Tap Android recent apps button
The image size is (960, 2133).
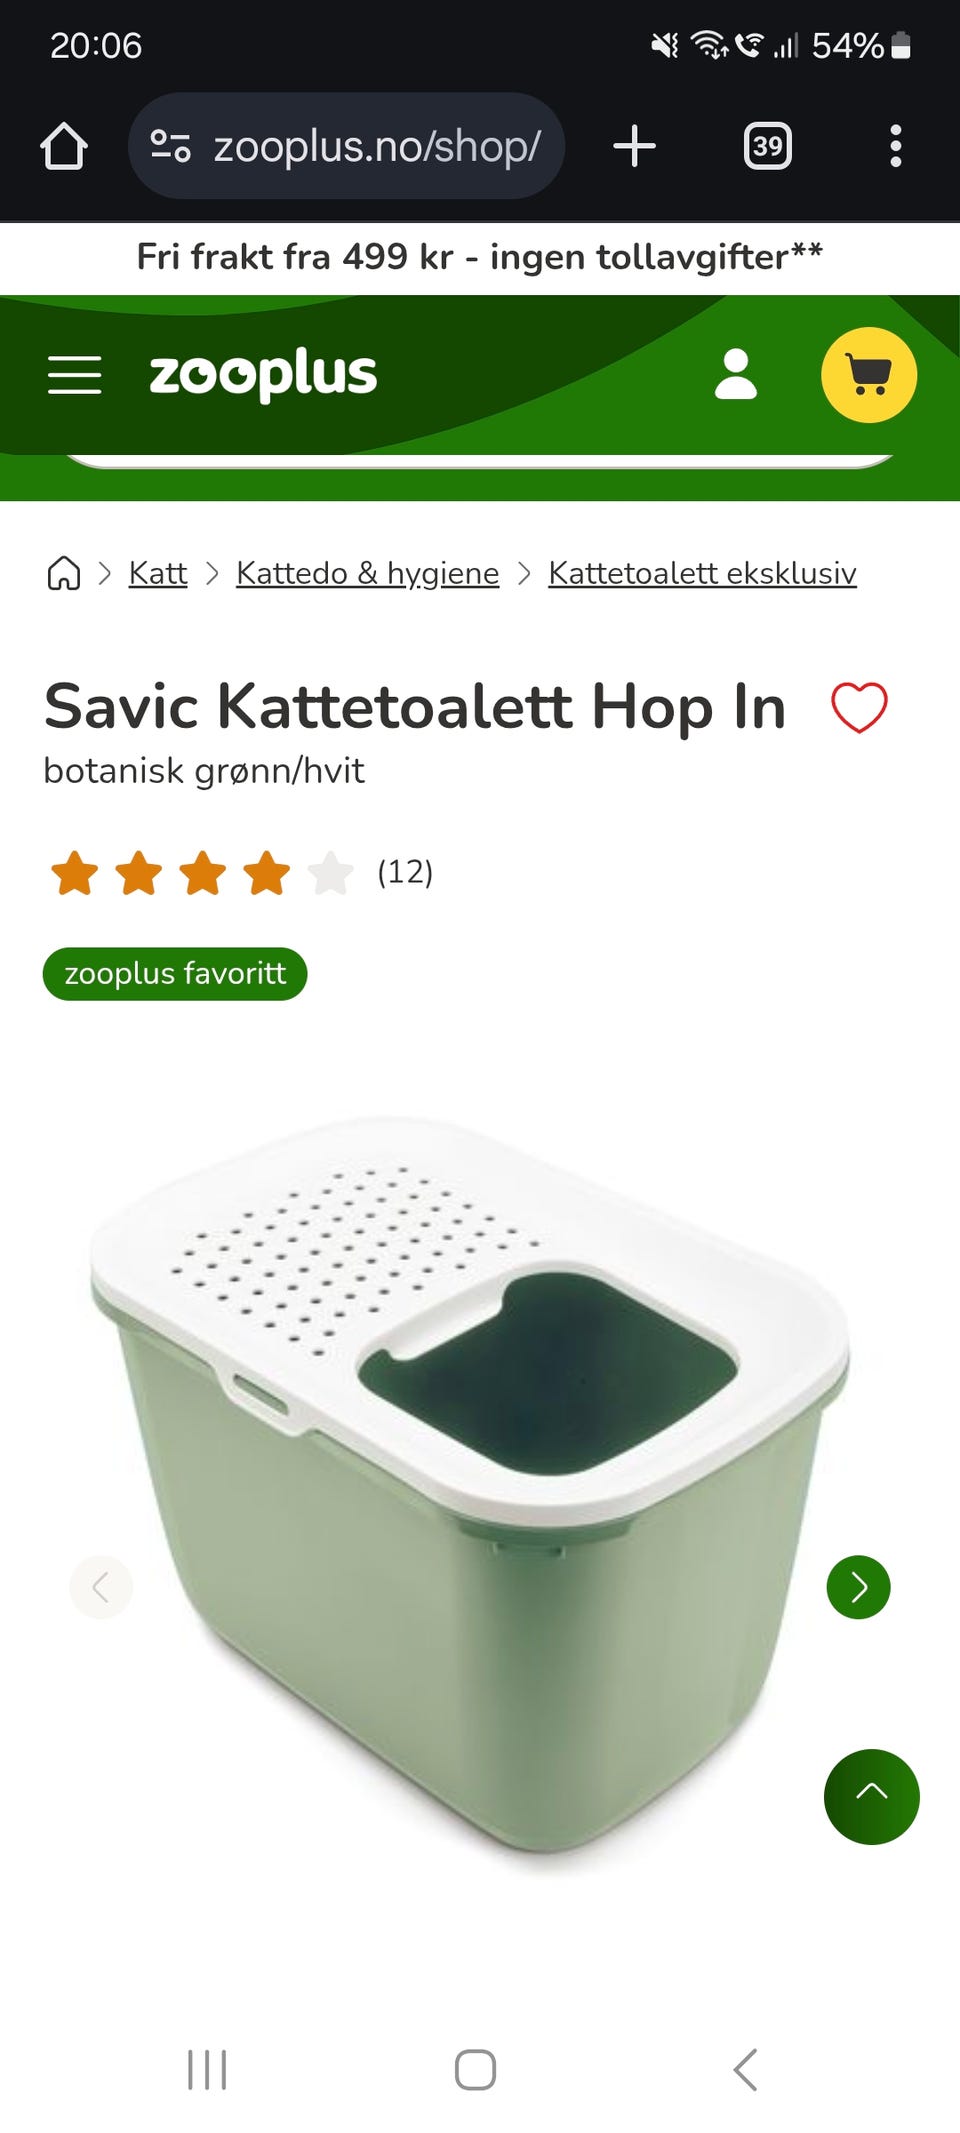tap(207, 2069)
